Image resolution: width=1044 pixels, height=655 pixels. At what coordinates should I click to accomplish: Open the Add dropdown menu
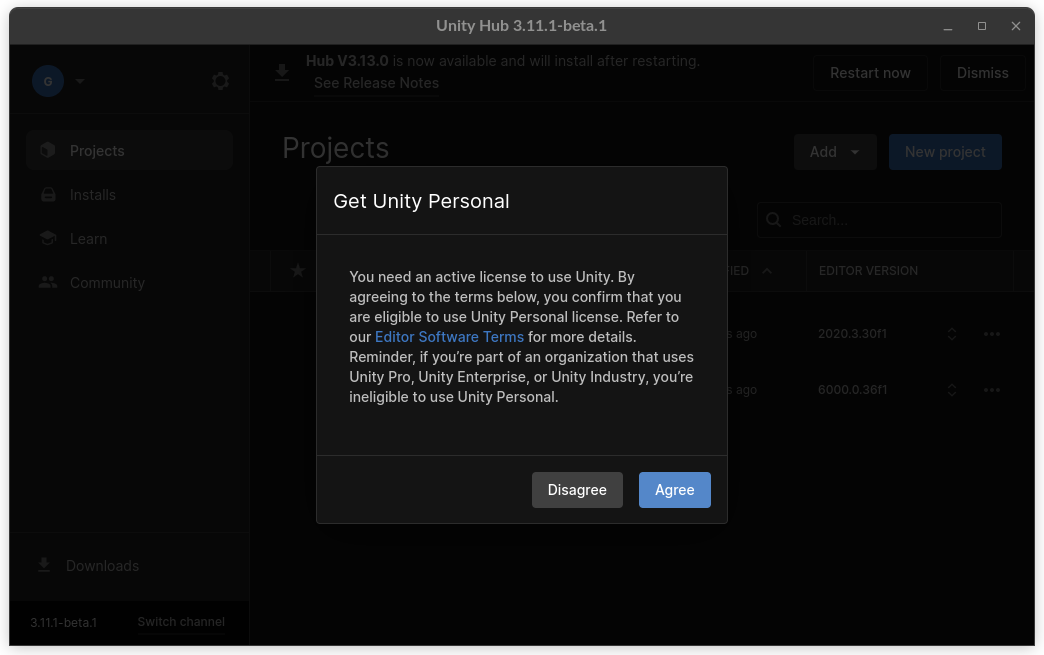[x=834, y=152]
